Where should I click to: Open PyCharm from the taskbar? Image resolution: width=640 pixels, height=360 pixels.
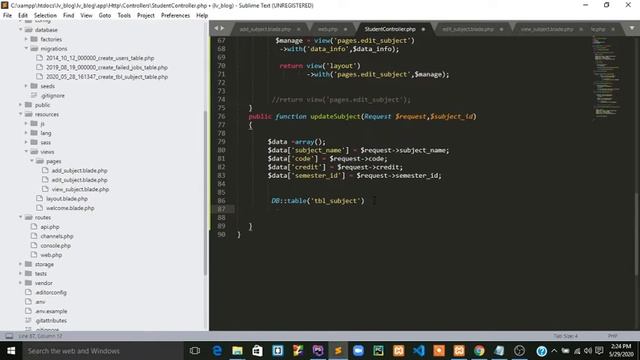378,351
